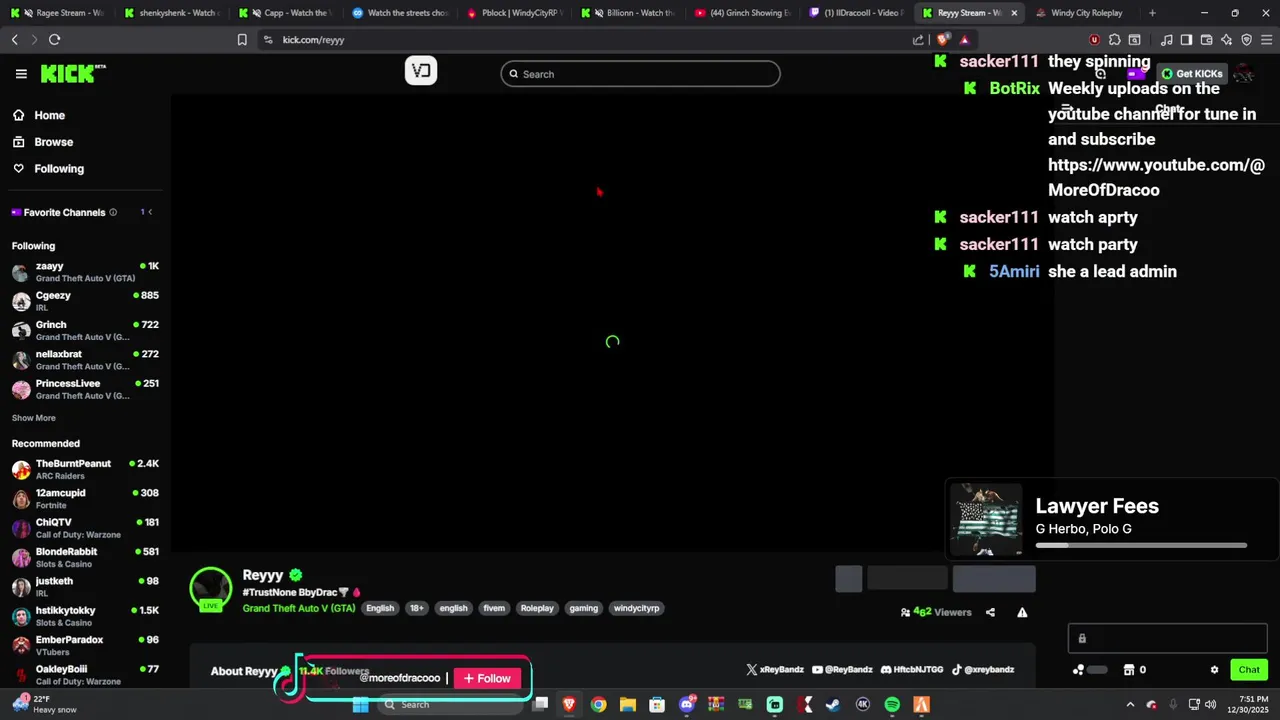Click the stream share icon

click(x=990, y=612)
